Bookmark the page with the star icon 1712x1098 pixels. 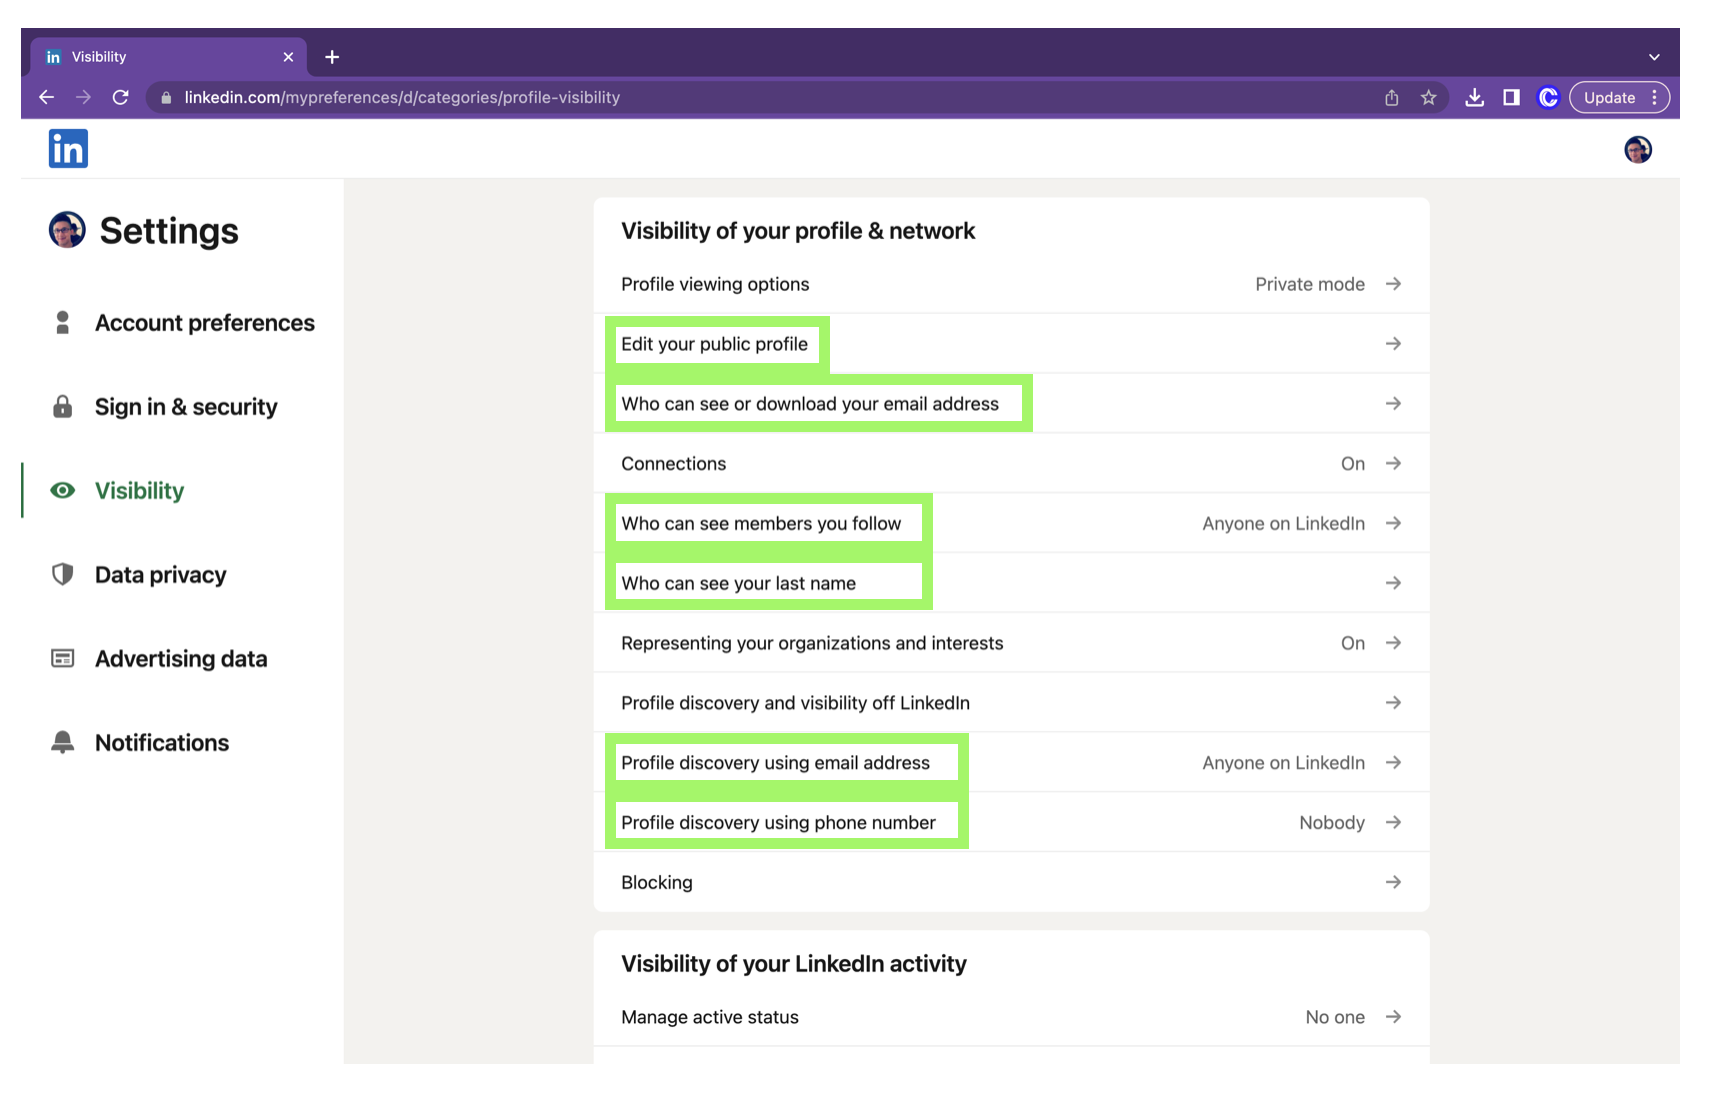pos(1428,97)
